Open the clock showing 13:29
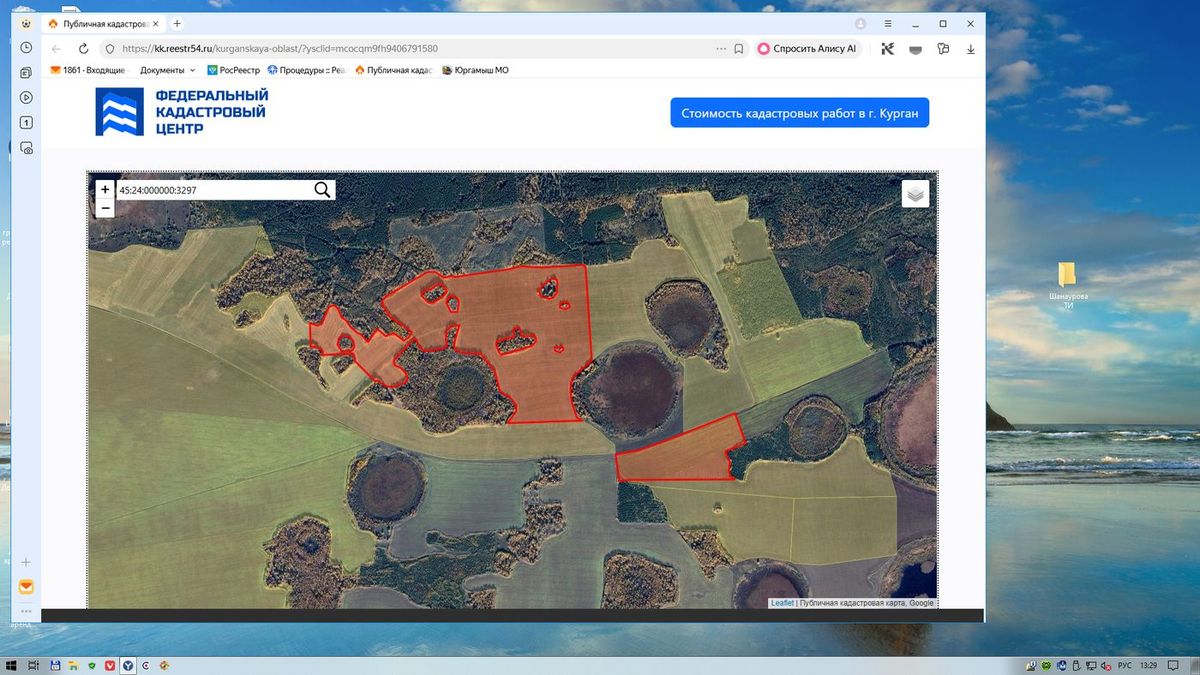 pyautogui.click(x=1148, y=665)
